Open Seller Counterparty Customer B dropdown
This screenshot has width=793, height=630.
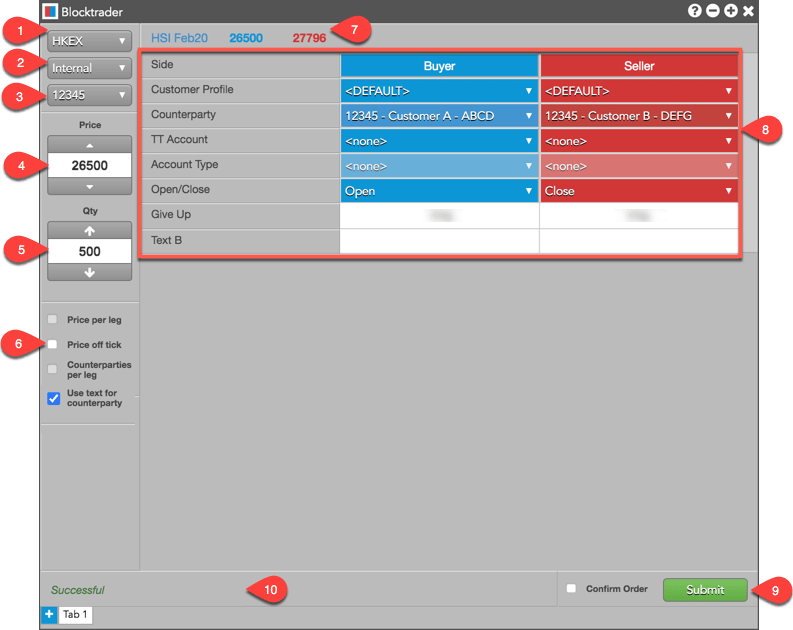click(x=639, y=116)
